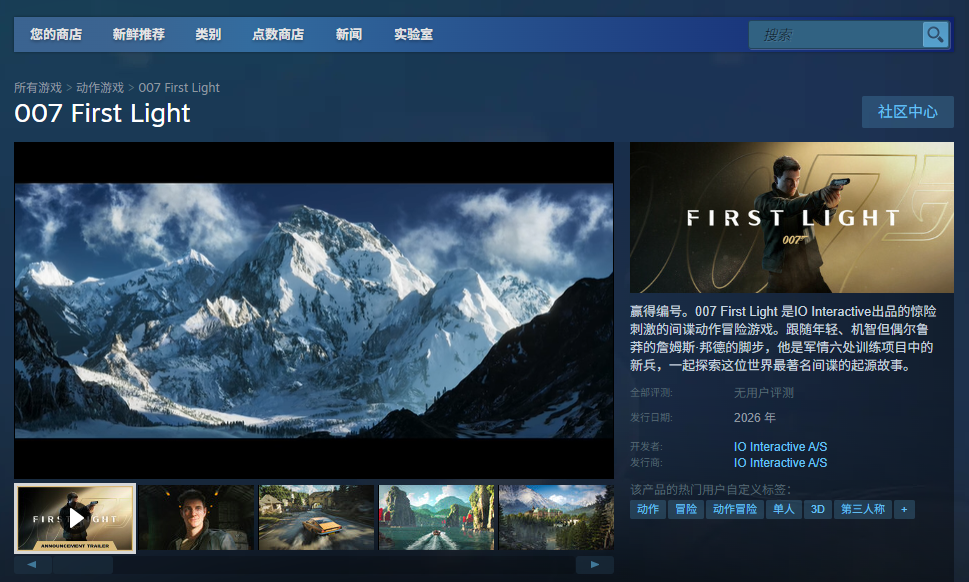Click the 007 First Light page title

tap(103, 113)
